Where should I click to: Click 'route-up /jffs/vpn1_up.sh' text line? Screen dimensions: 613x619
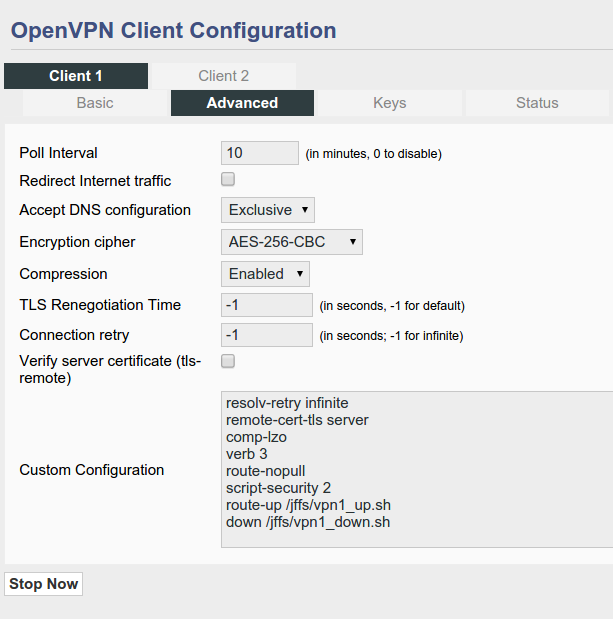308,505
